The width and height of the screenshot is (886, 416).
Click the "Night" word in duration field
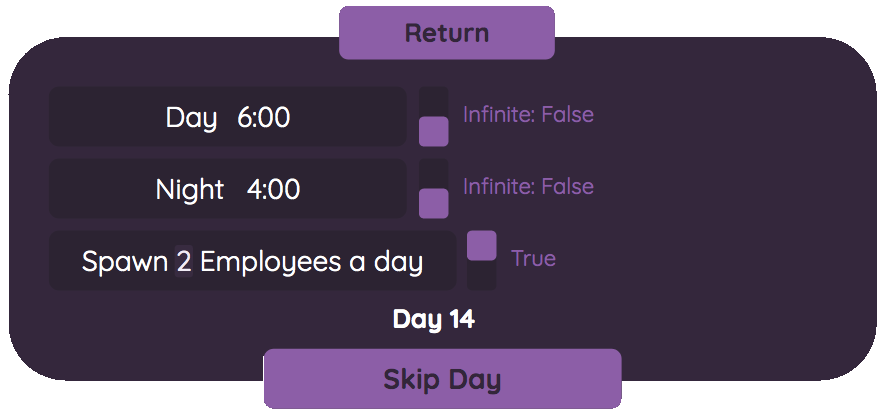[x=189, y=190]
